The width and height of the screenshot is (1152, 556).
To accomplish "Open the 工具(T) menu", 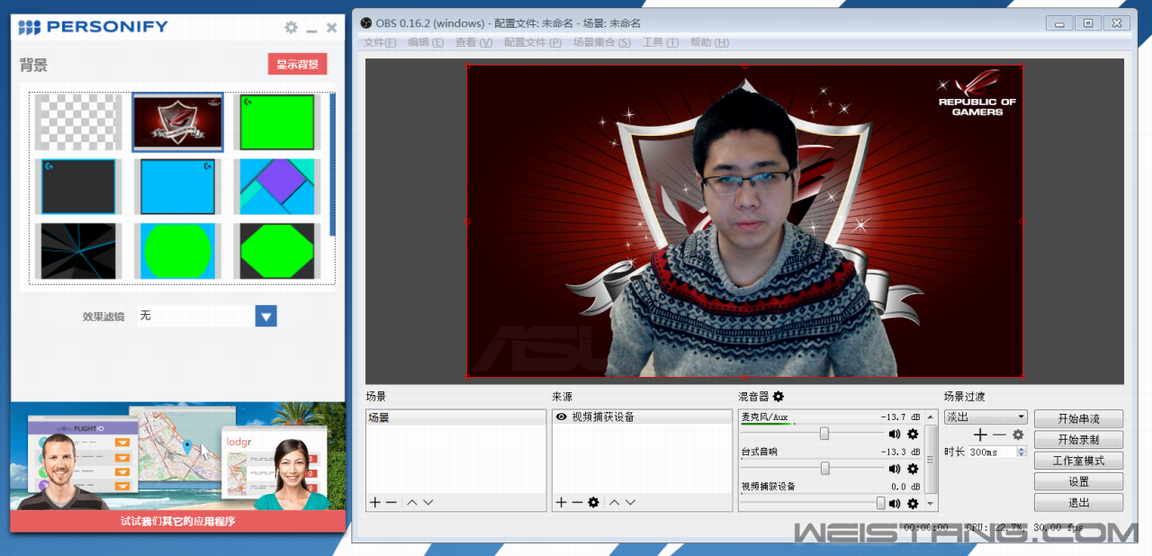I will (x=660, y=43).
